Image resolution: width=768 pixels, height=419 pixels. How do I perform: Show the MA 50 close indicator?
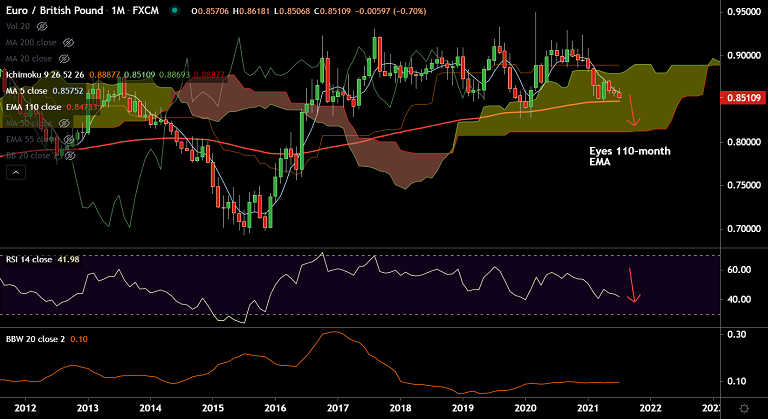(64, 123)
